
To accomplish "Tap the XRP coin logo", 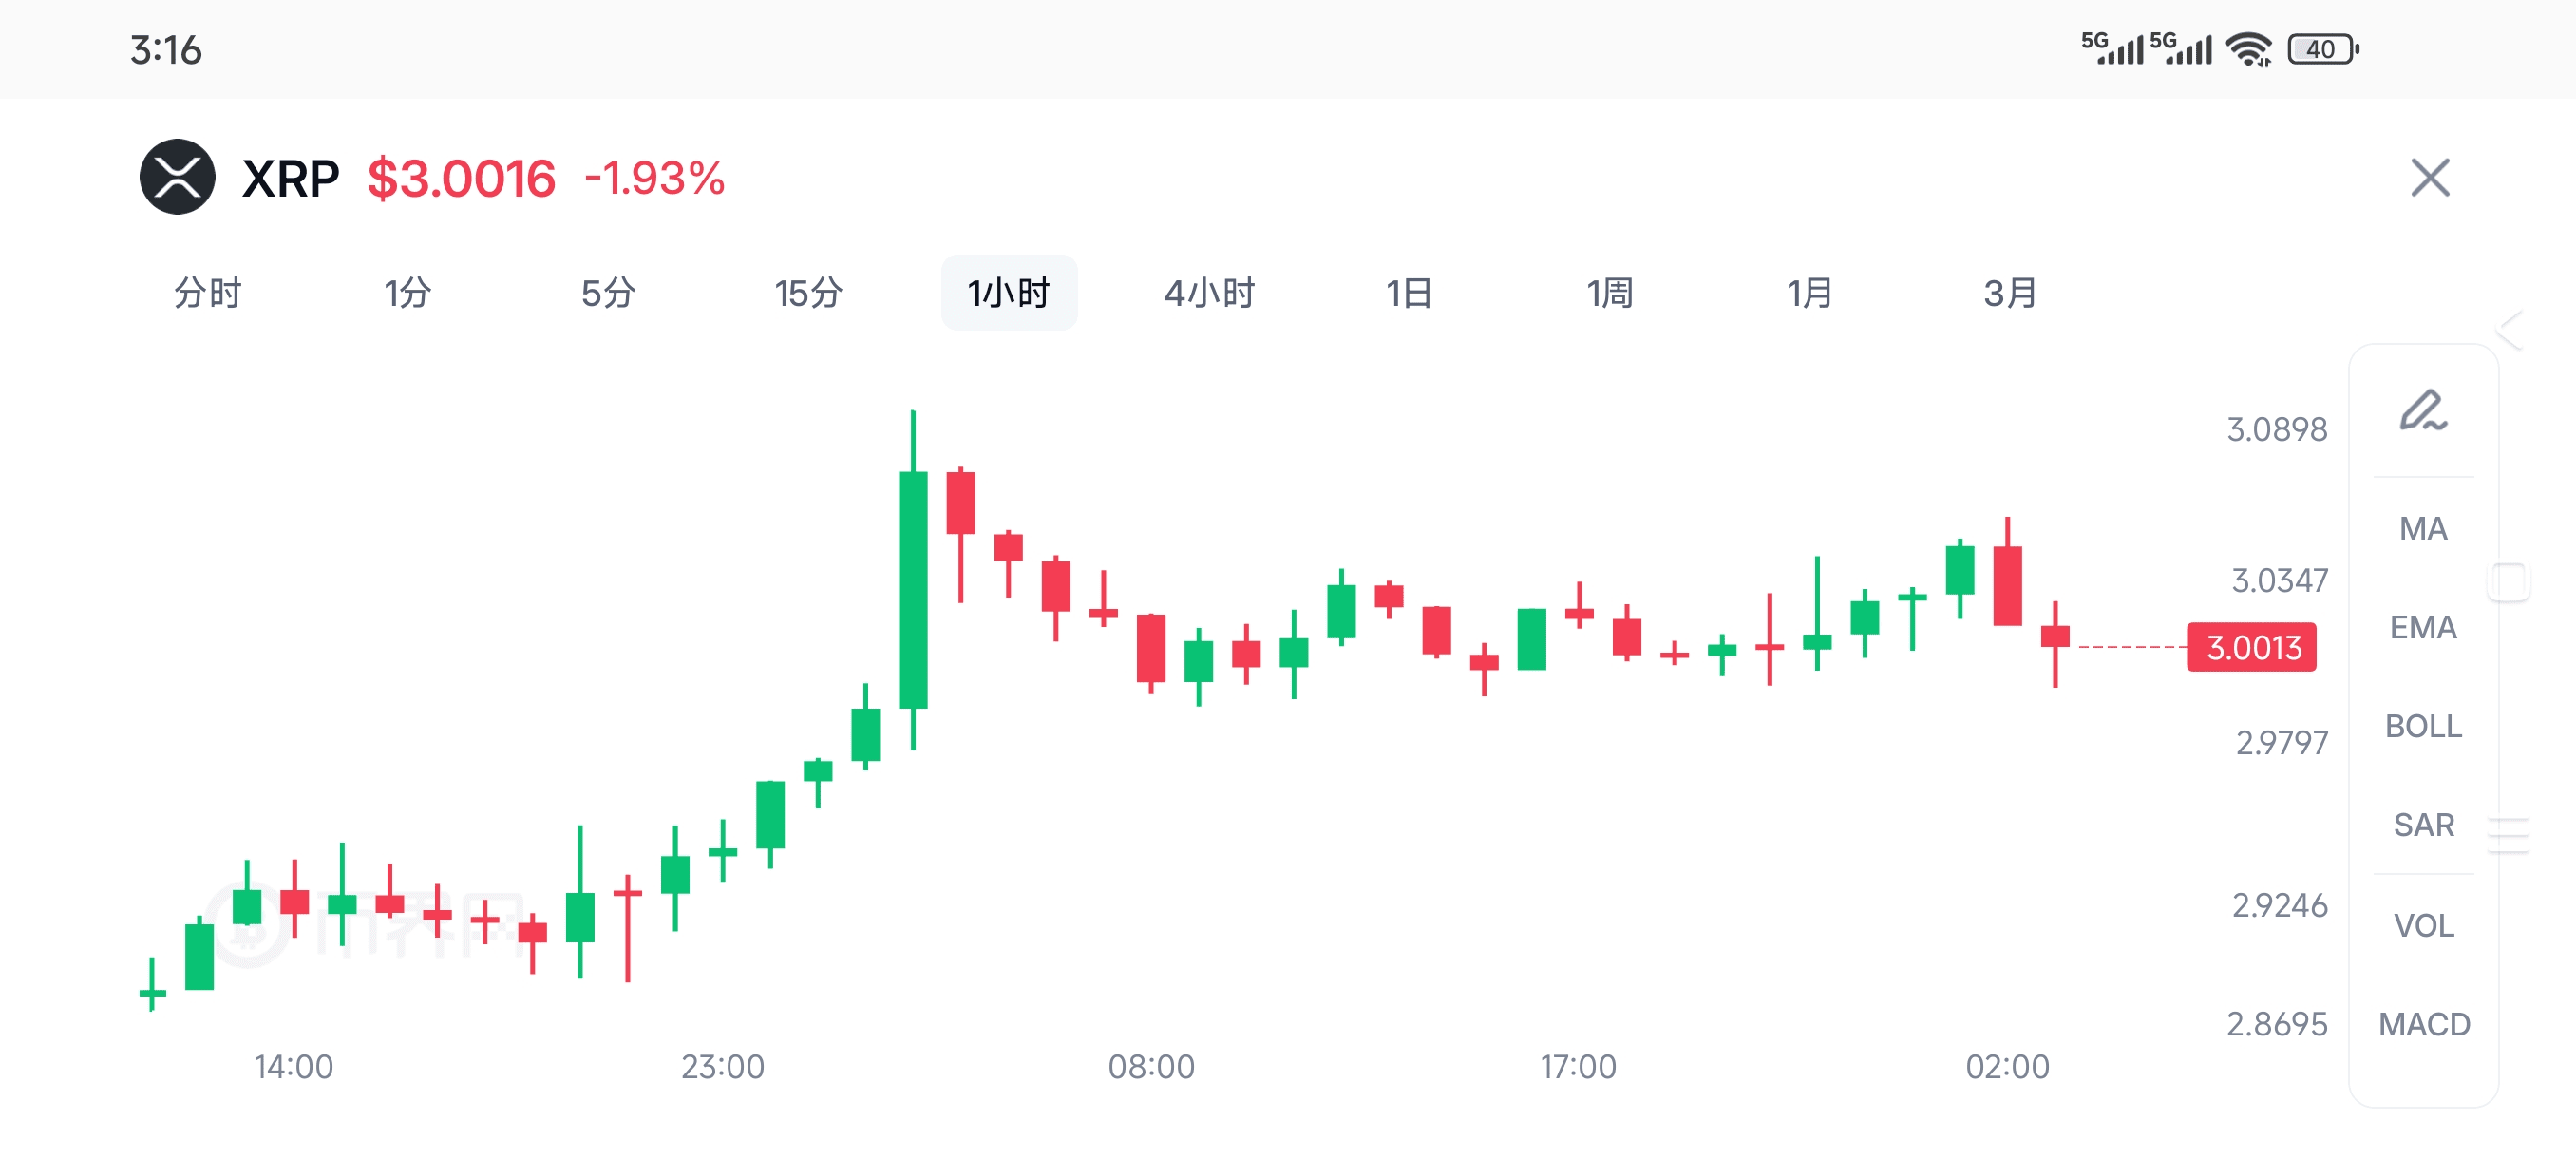I will [x=177, y=177].
